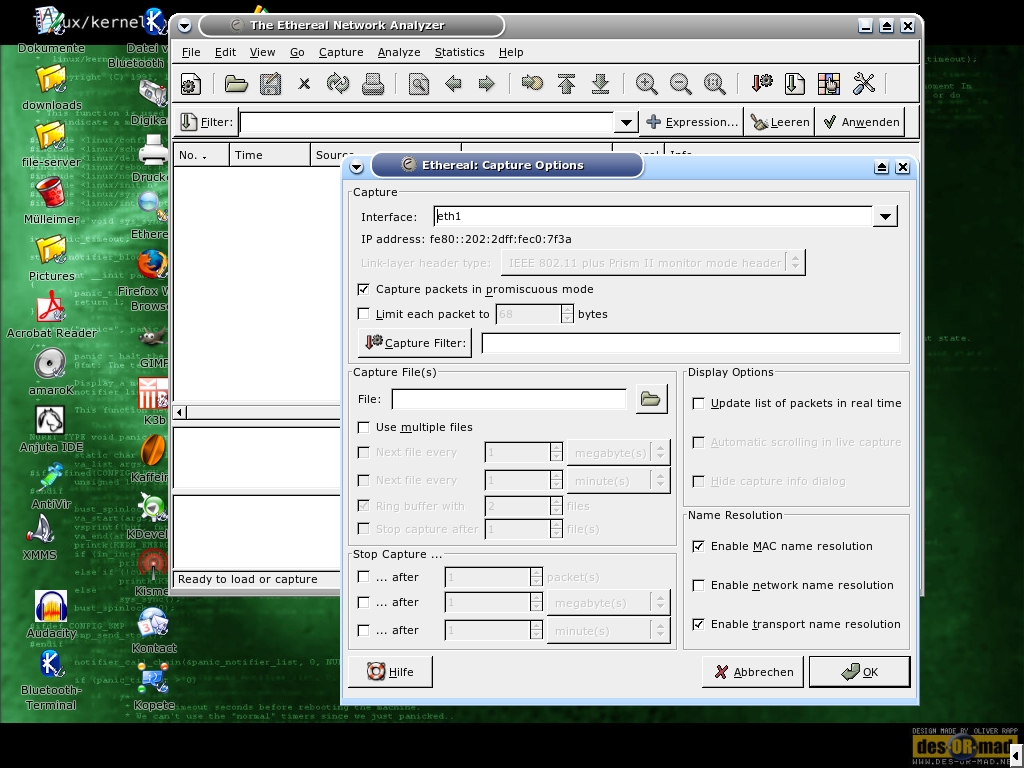
Task: Click the OK button to start capture
Action: (x=859, y=672)
